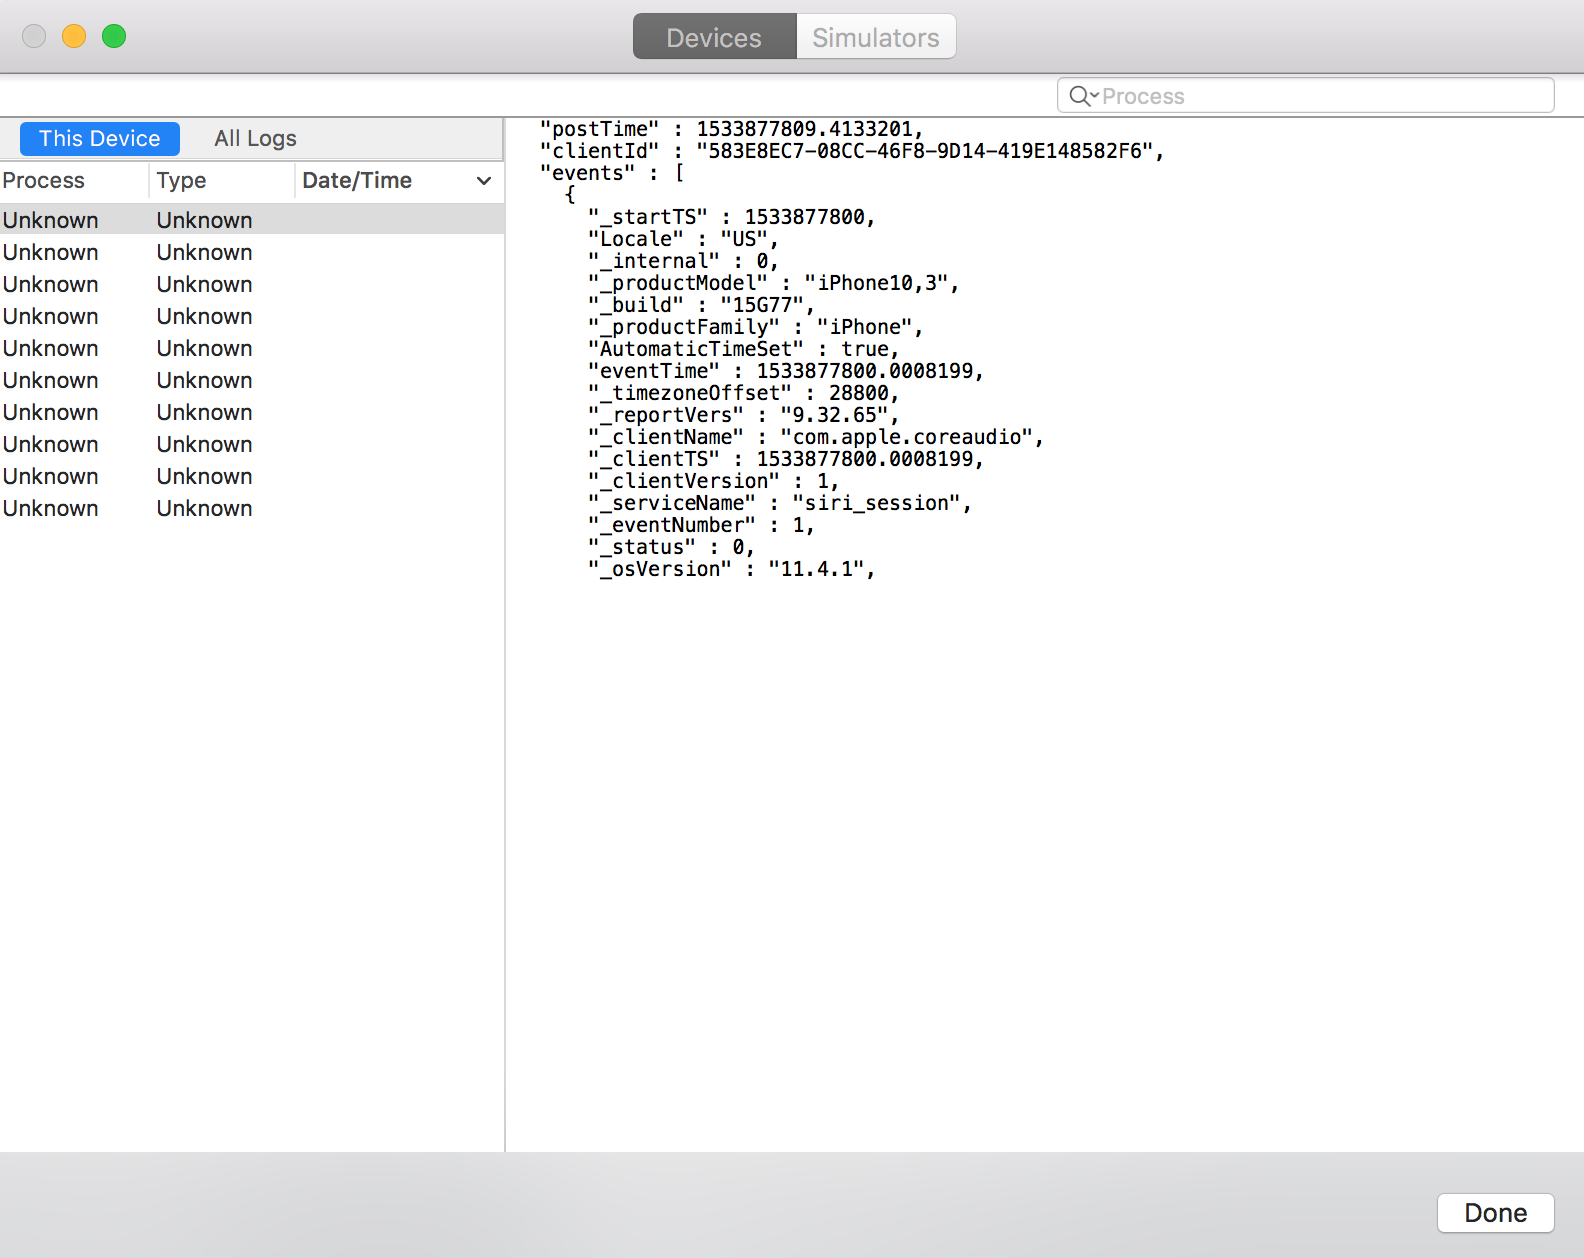The height and width of the screenshot is (1258, 1584).
Task: Click the "events" array line
Action: pos(612,173)
